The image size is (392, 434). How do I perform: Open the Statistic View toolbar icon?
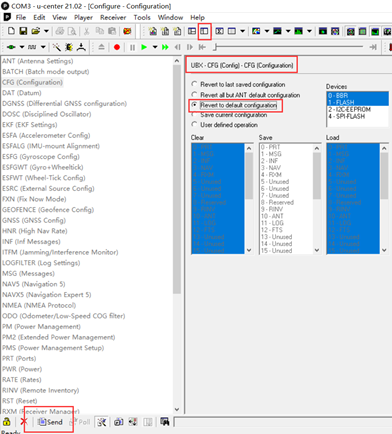tap(219, 31)
